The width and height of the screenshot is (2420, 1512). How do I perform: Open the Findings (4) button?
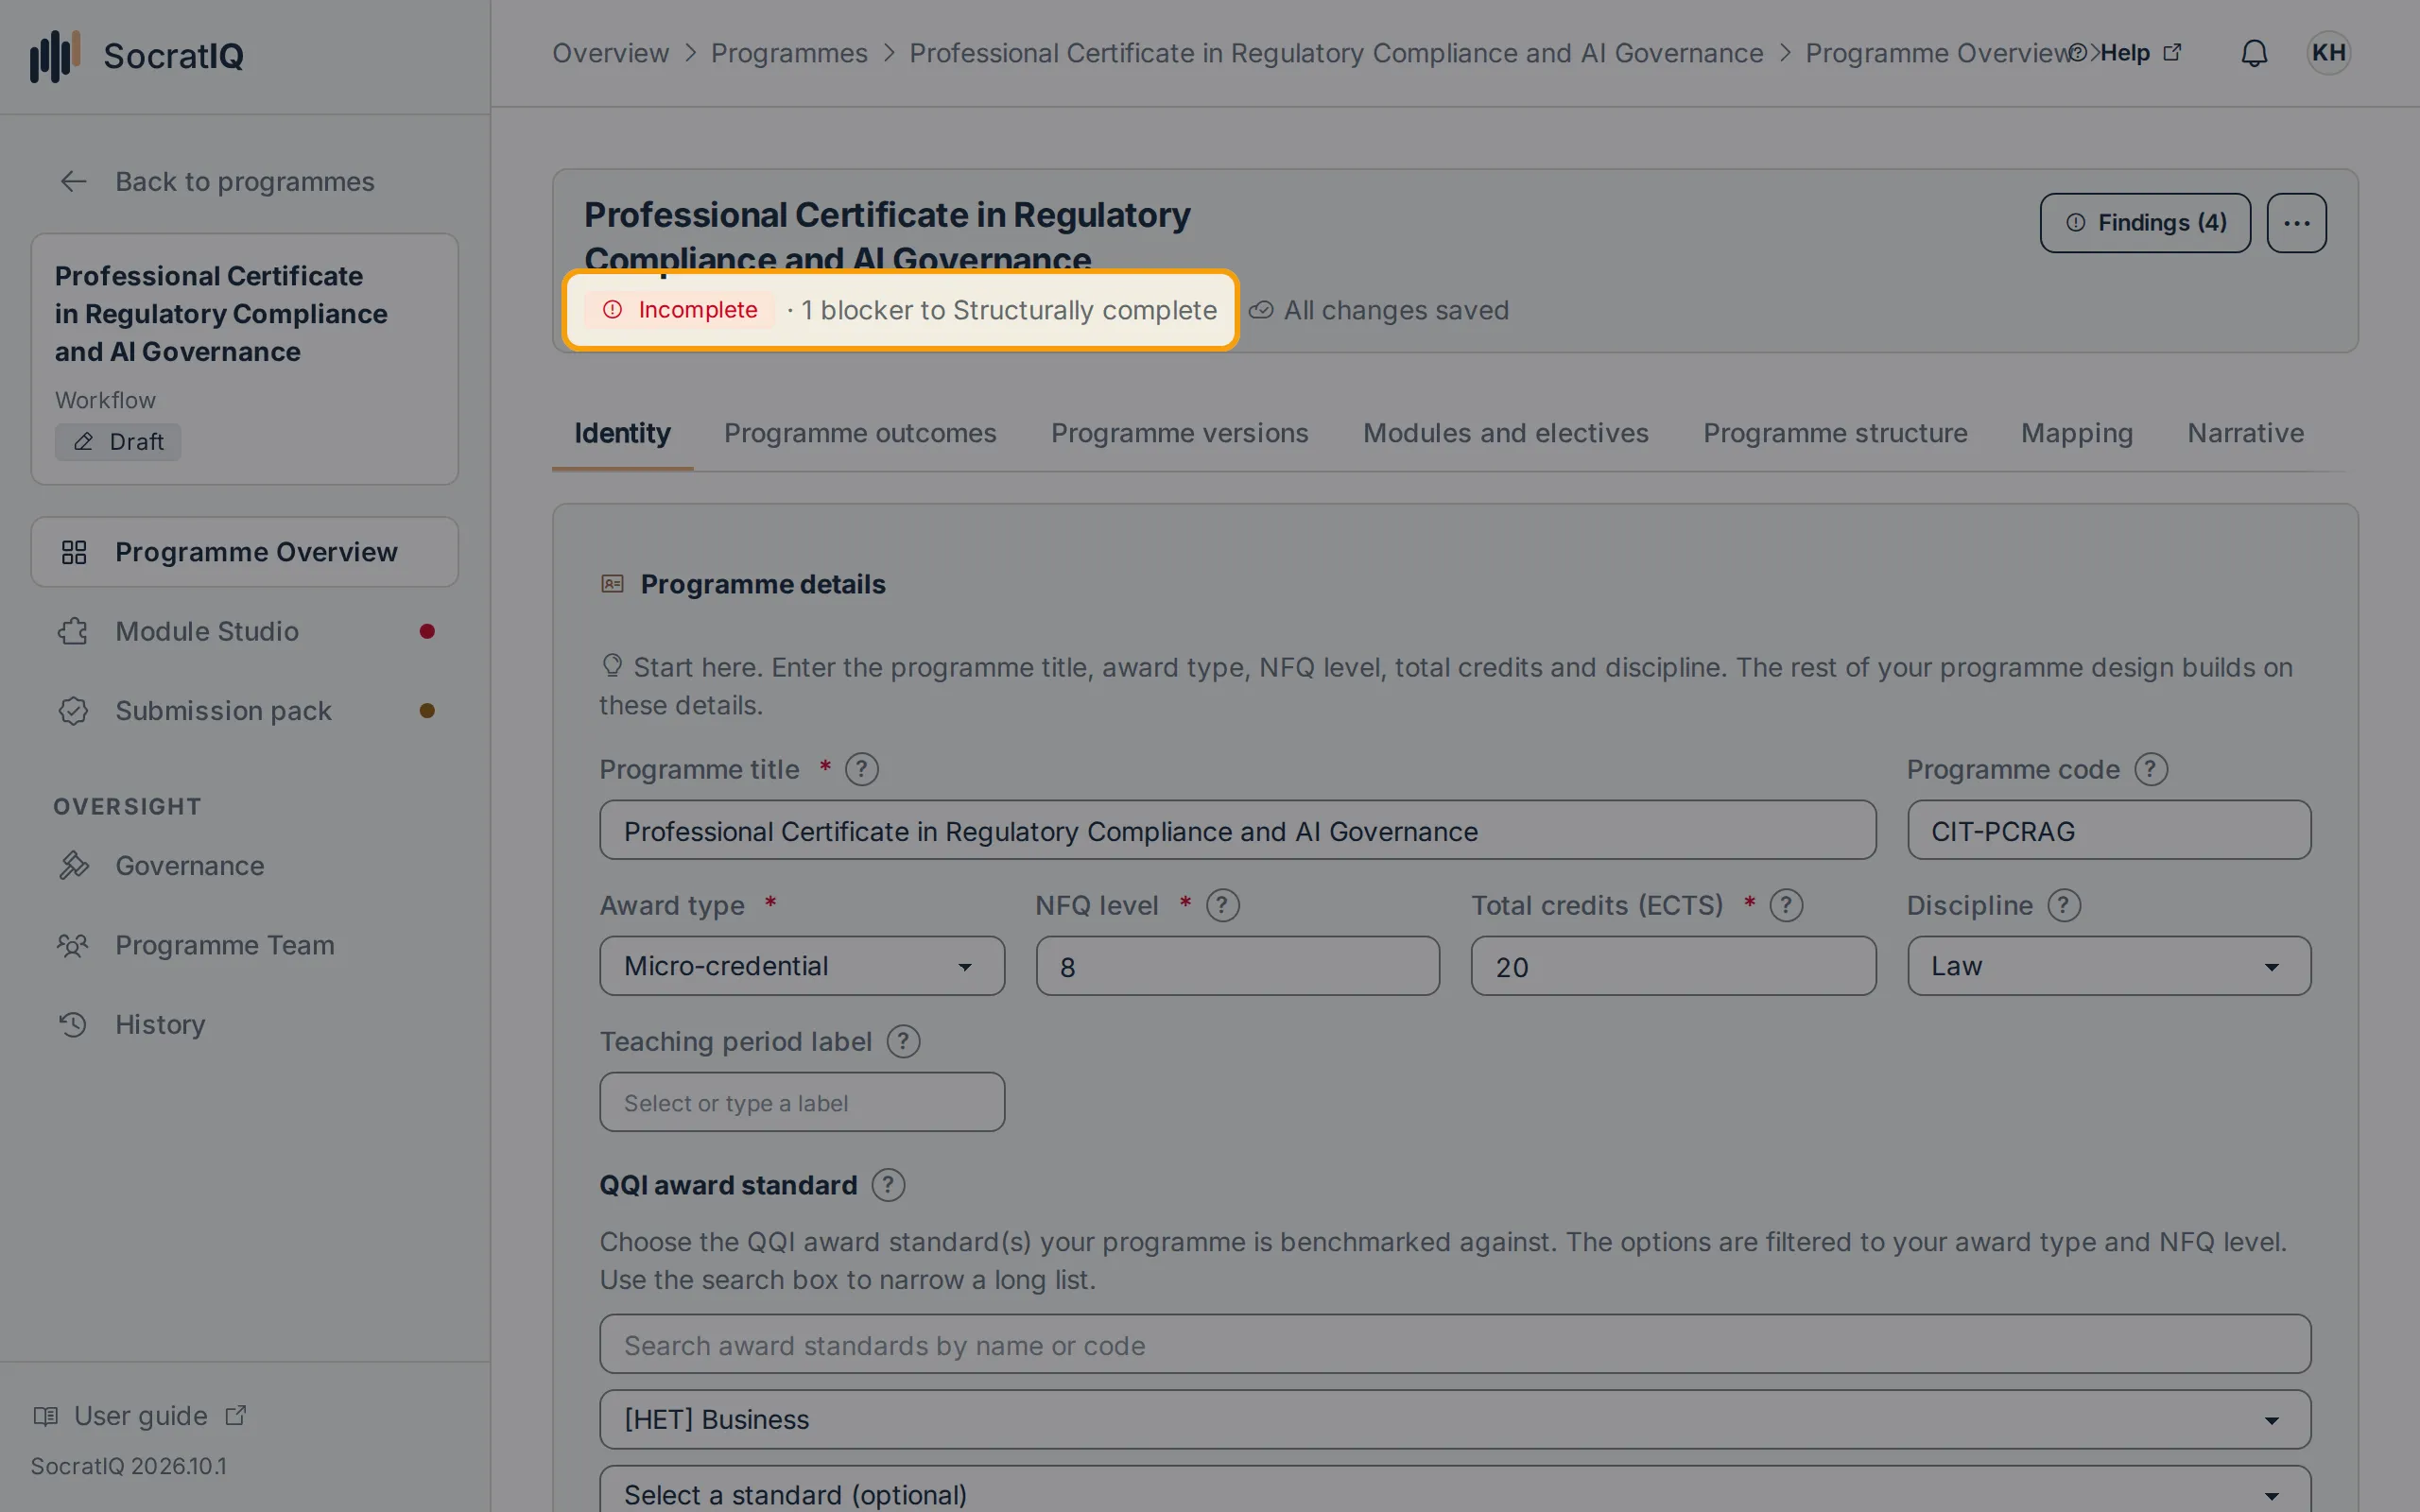tap(2145, 223)
